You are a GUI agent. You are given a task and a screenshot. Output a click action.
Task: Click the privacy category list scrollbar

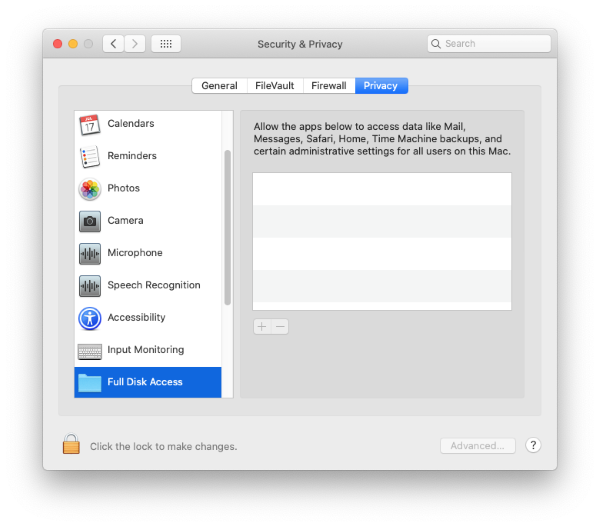[x=228, y=227]
